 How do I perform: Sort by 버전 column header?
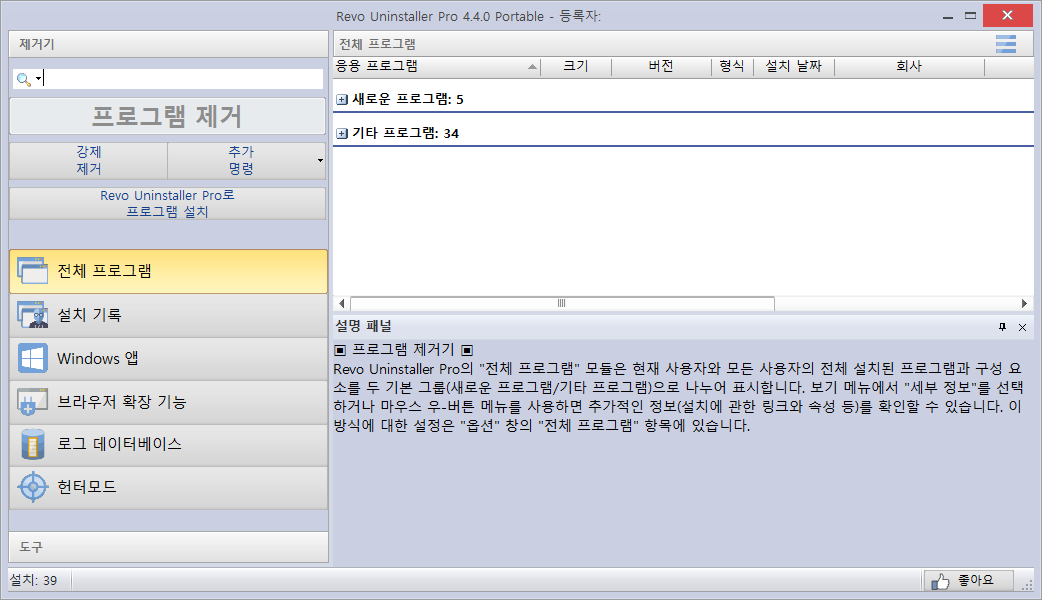[x=661, y=66]
